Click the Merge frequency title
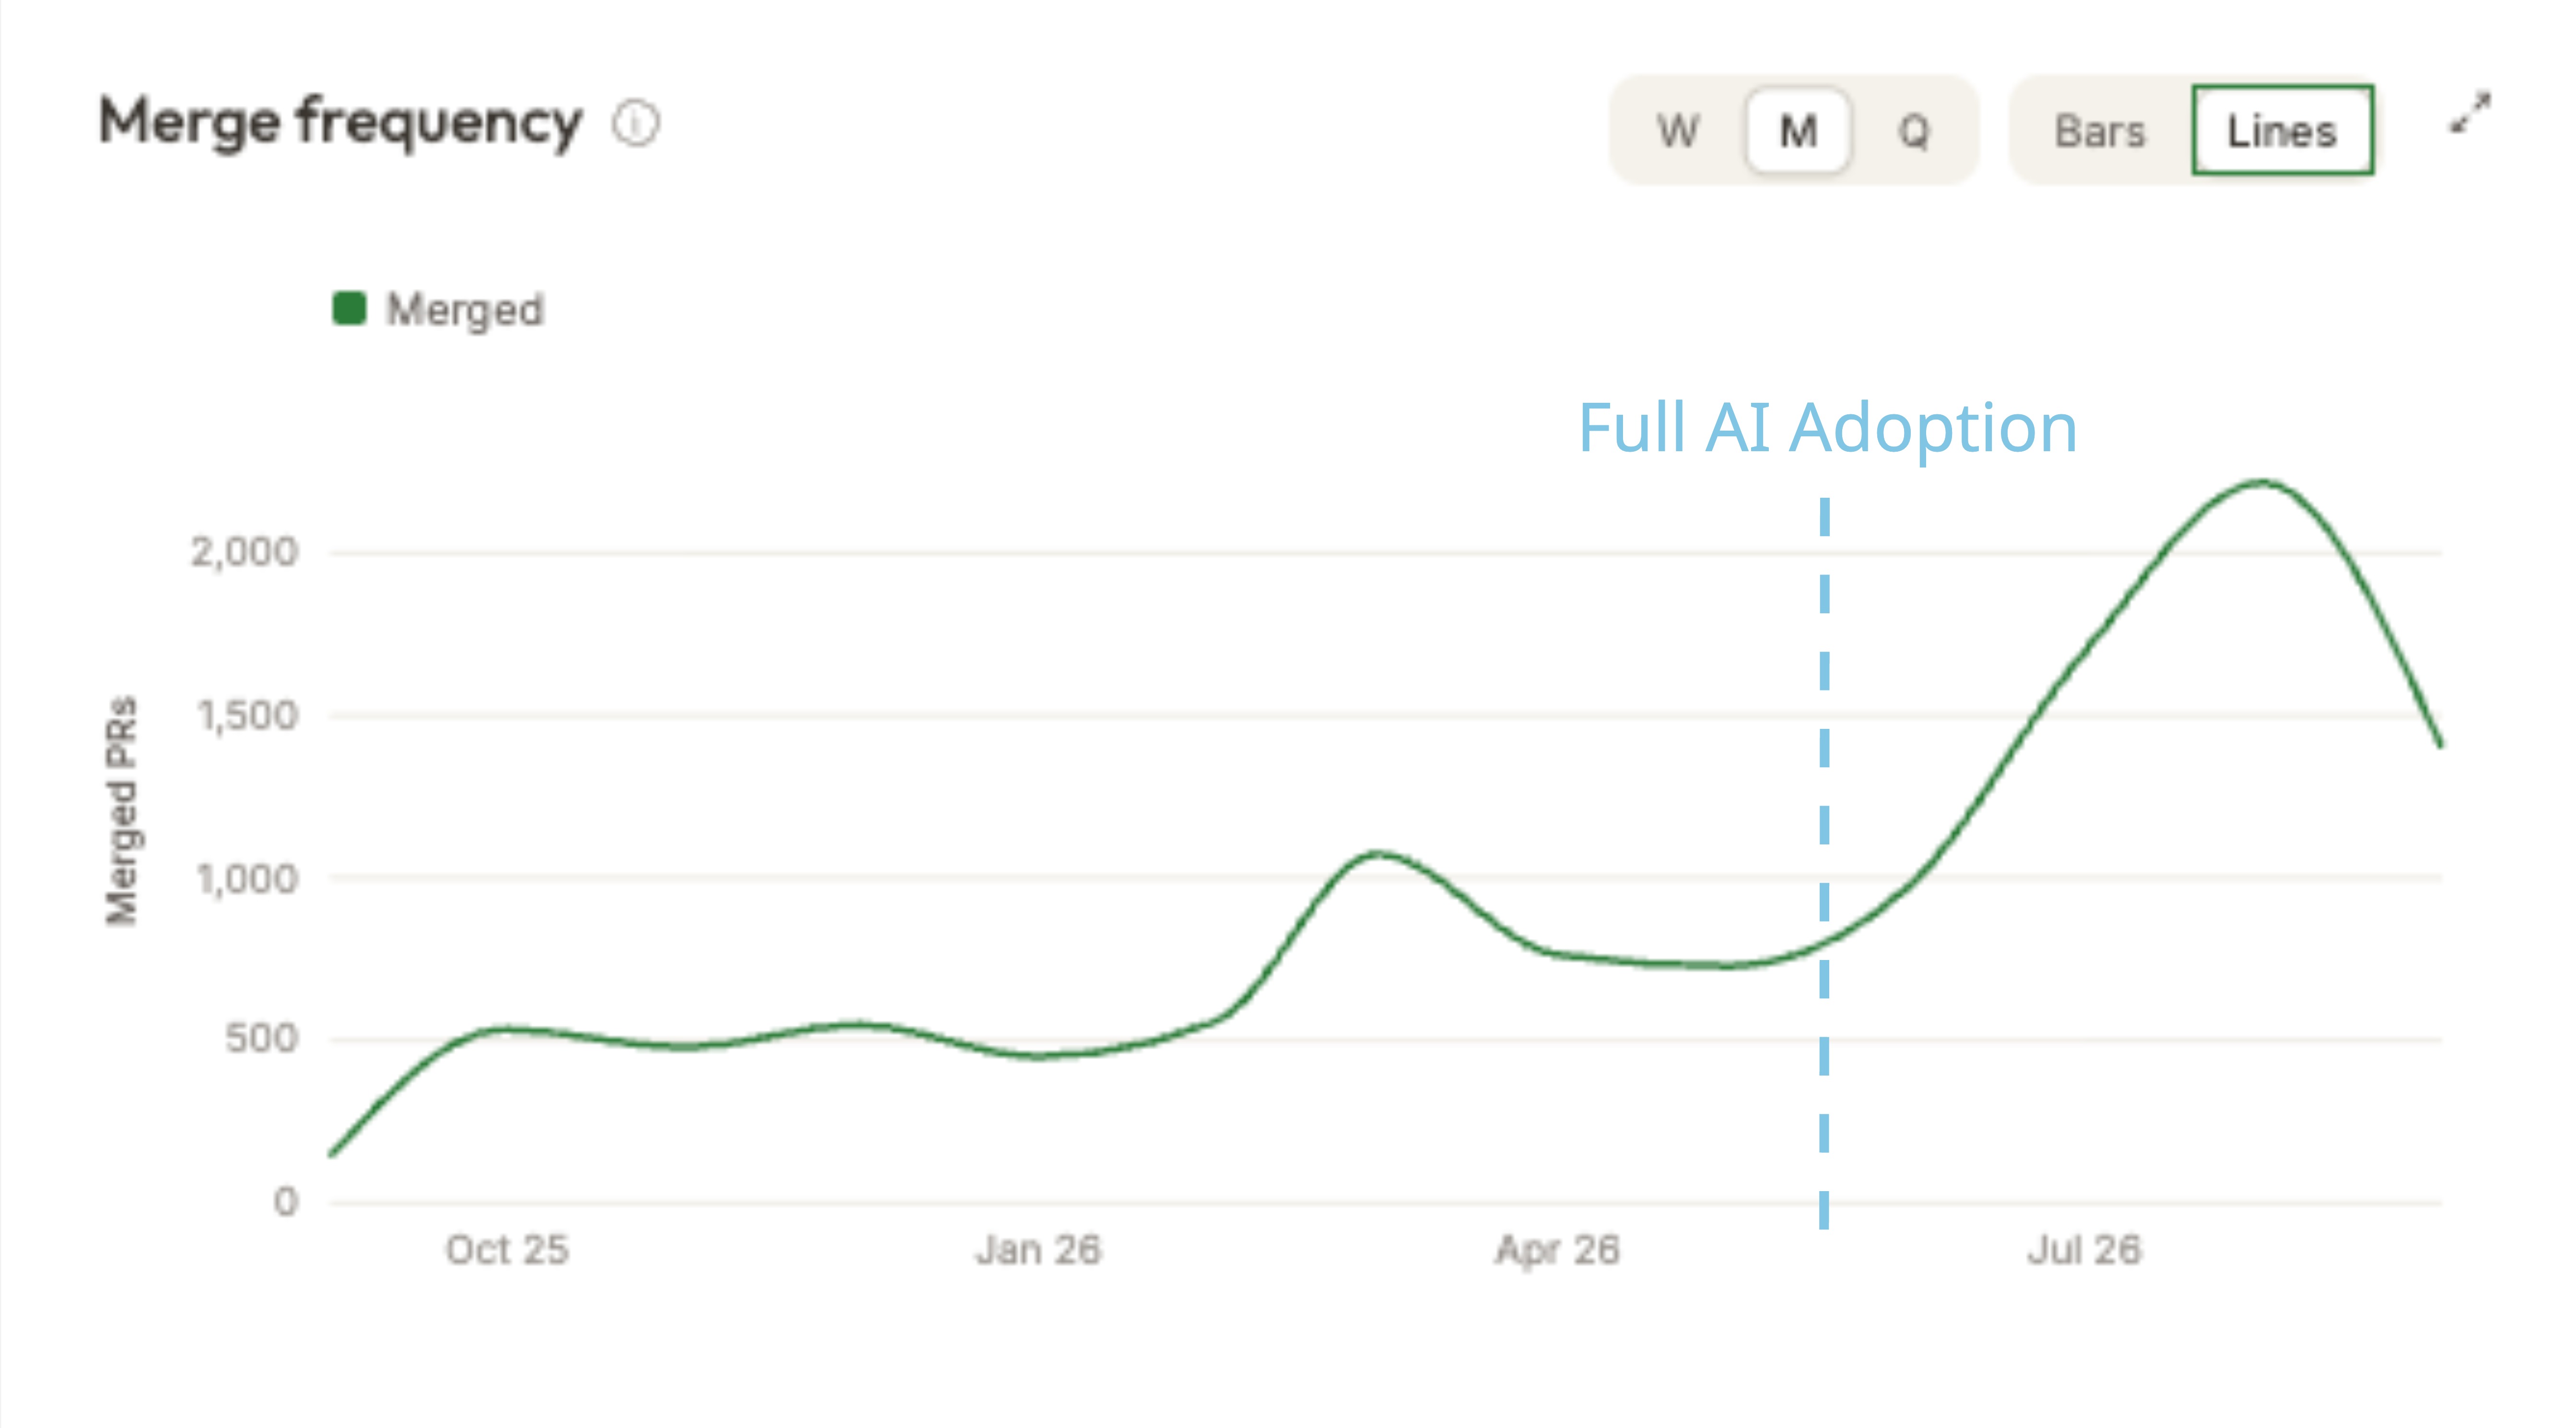The width and height of the screenshot is (2576, 1428). click(340, 124)
